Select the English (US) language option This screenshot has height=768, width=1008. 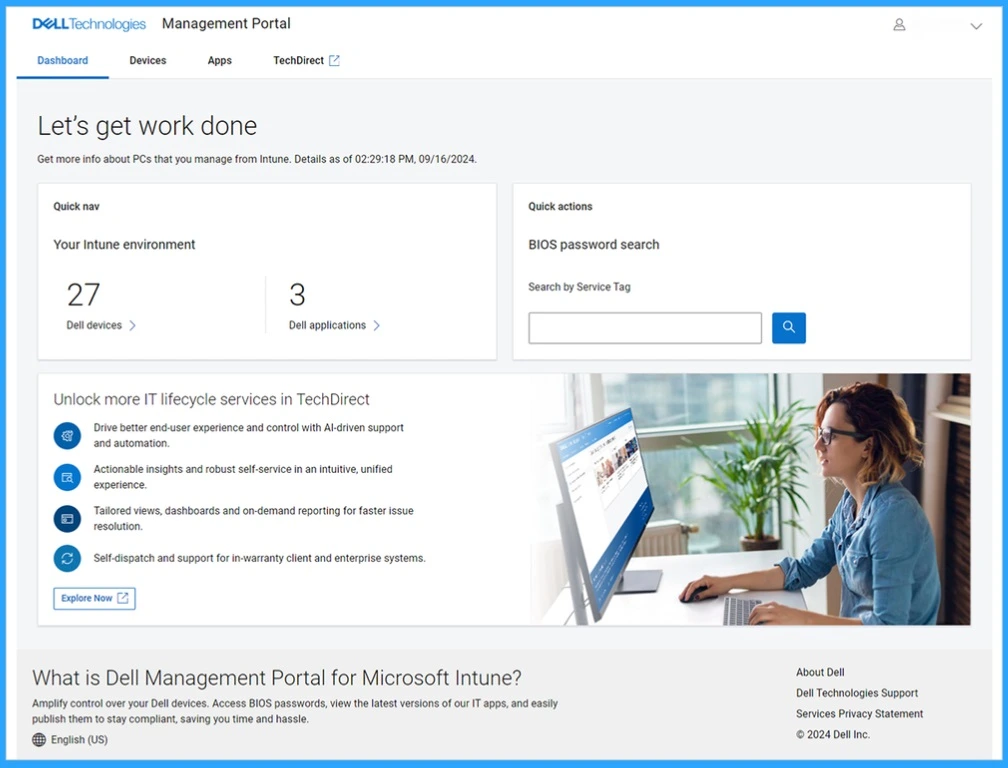pos(79,740)
